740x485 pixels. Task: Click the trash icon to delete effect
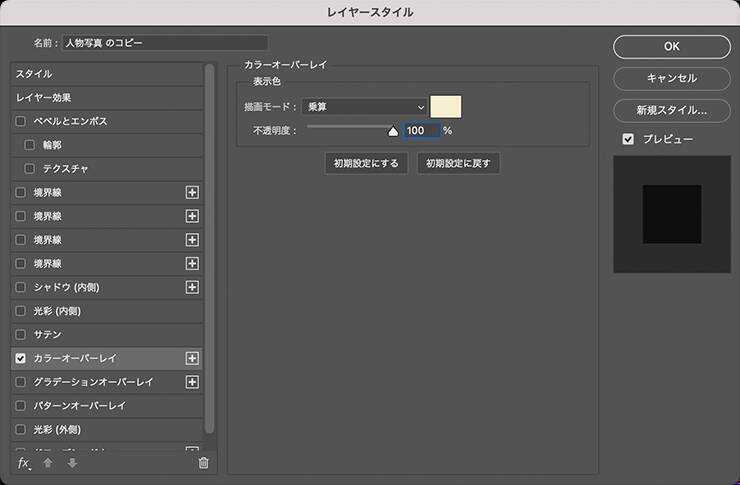(x=204, y=463)
